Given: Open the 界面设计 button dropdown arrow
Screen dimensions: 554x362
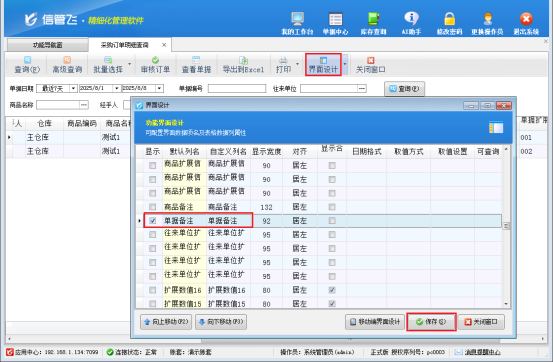Looking at the screenshot, I should 345,65.
